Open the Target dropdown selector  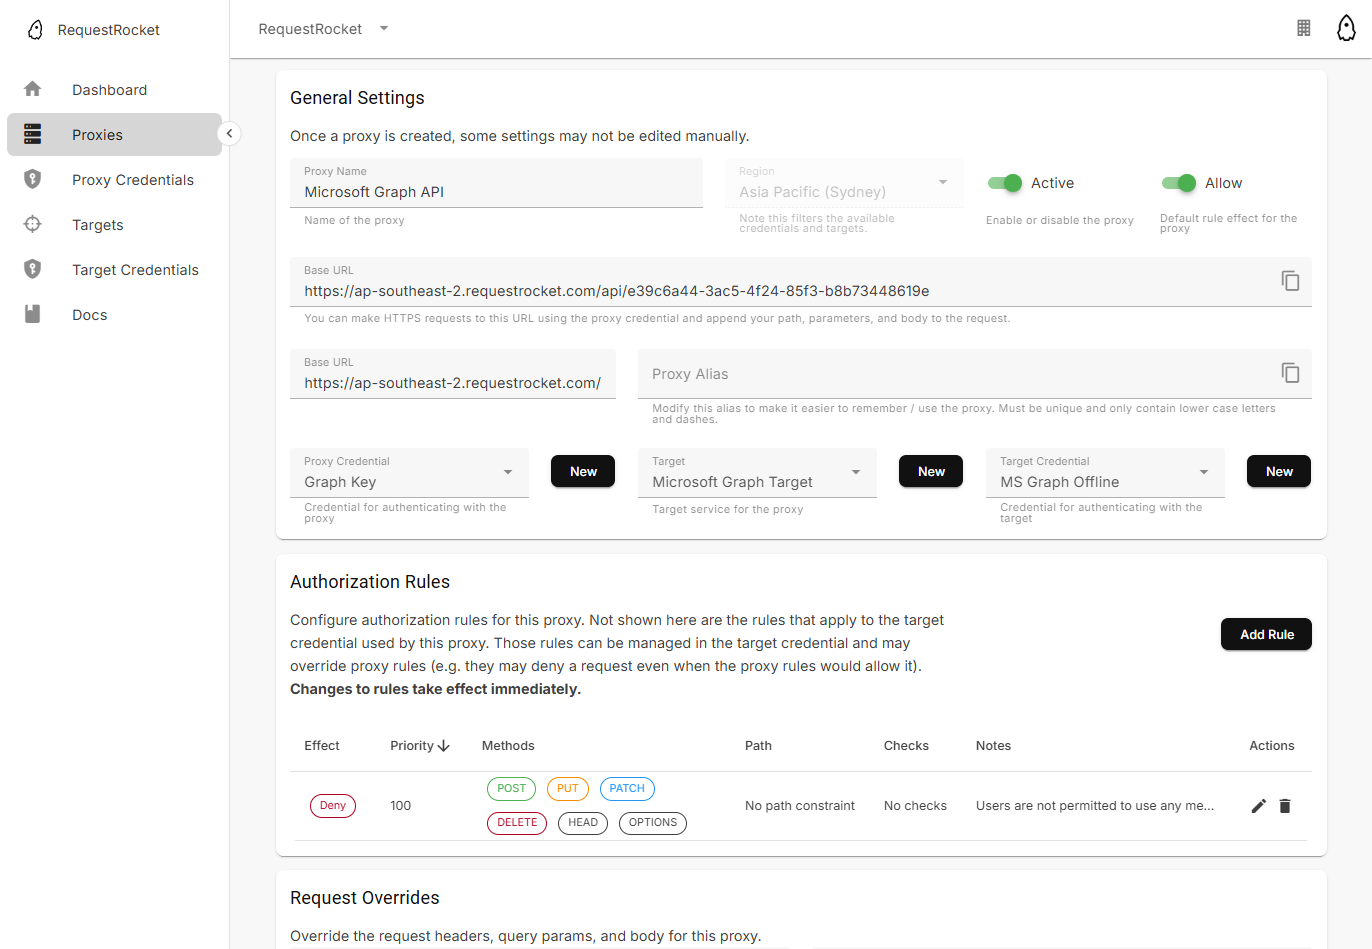856,472
